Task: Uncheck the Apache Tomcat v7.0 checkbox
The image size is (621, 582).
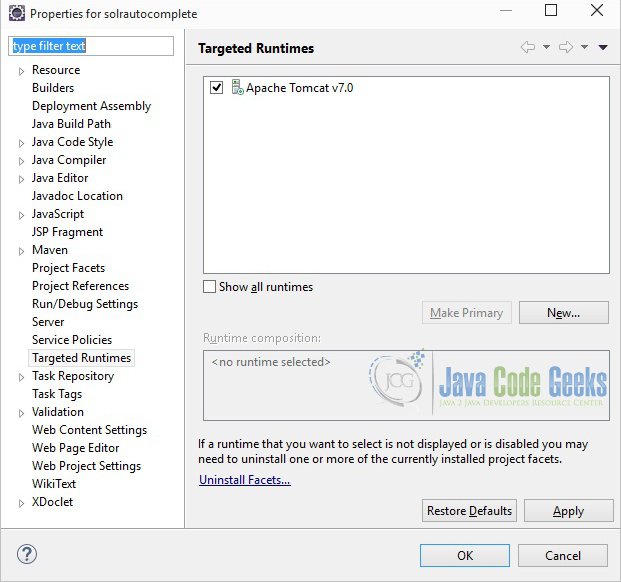Action: [216, 87]
